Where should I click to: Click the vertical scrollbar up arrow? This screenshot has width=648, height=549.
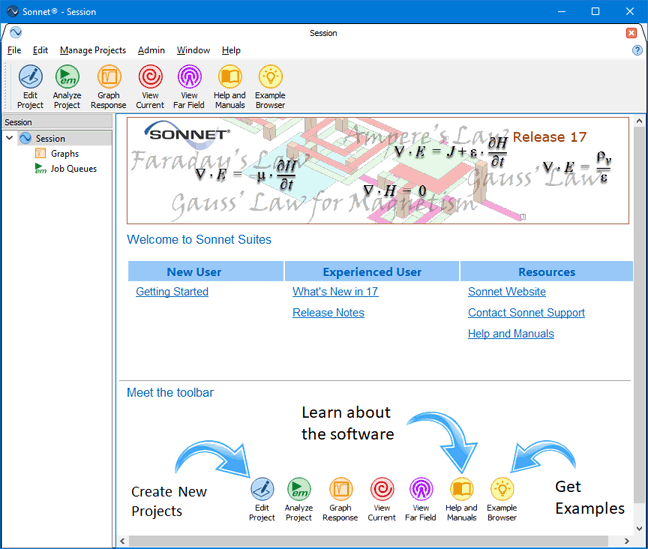pos(639,121)
